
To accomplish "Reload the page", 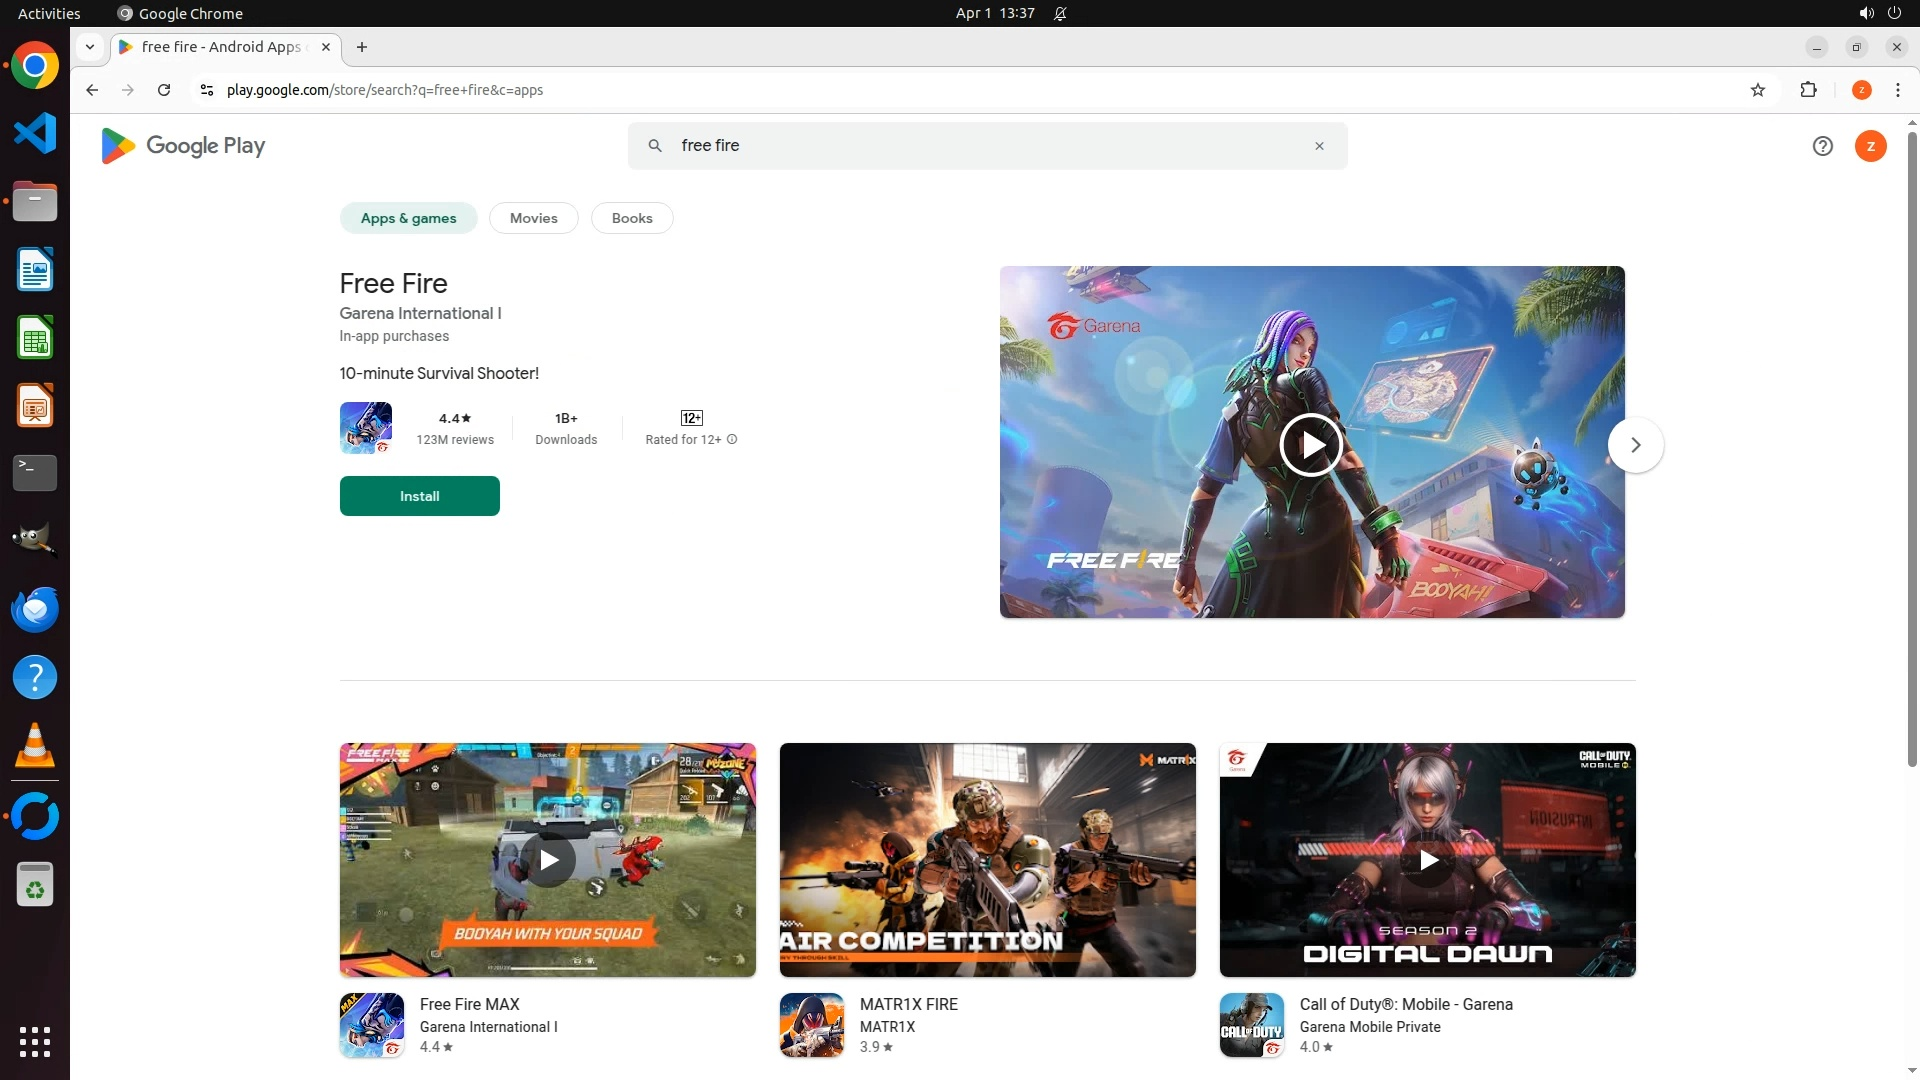I will (x=164, y=90).
